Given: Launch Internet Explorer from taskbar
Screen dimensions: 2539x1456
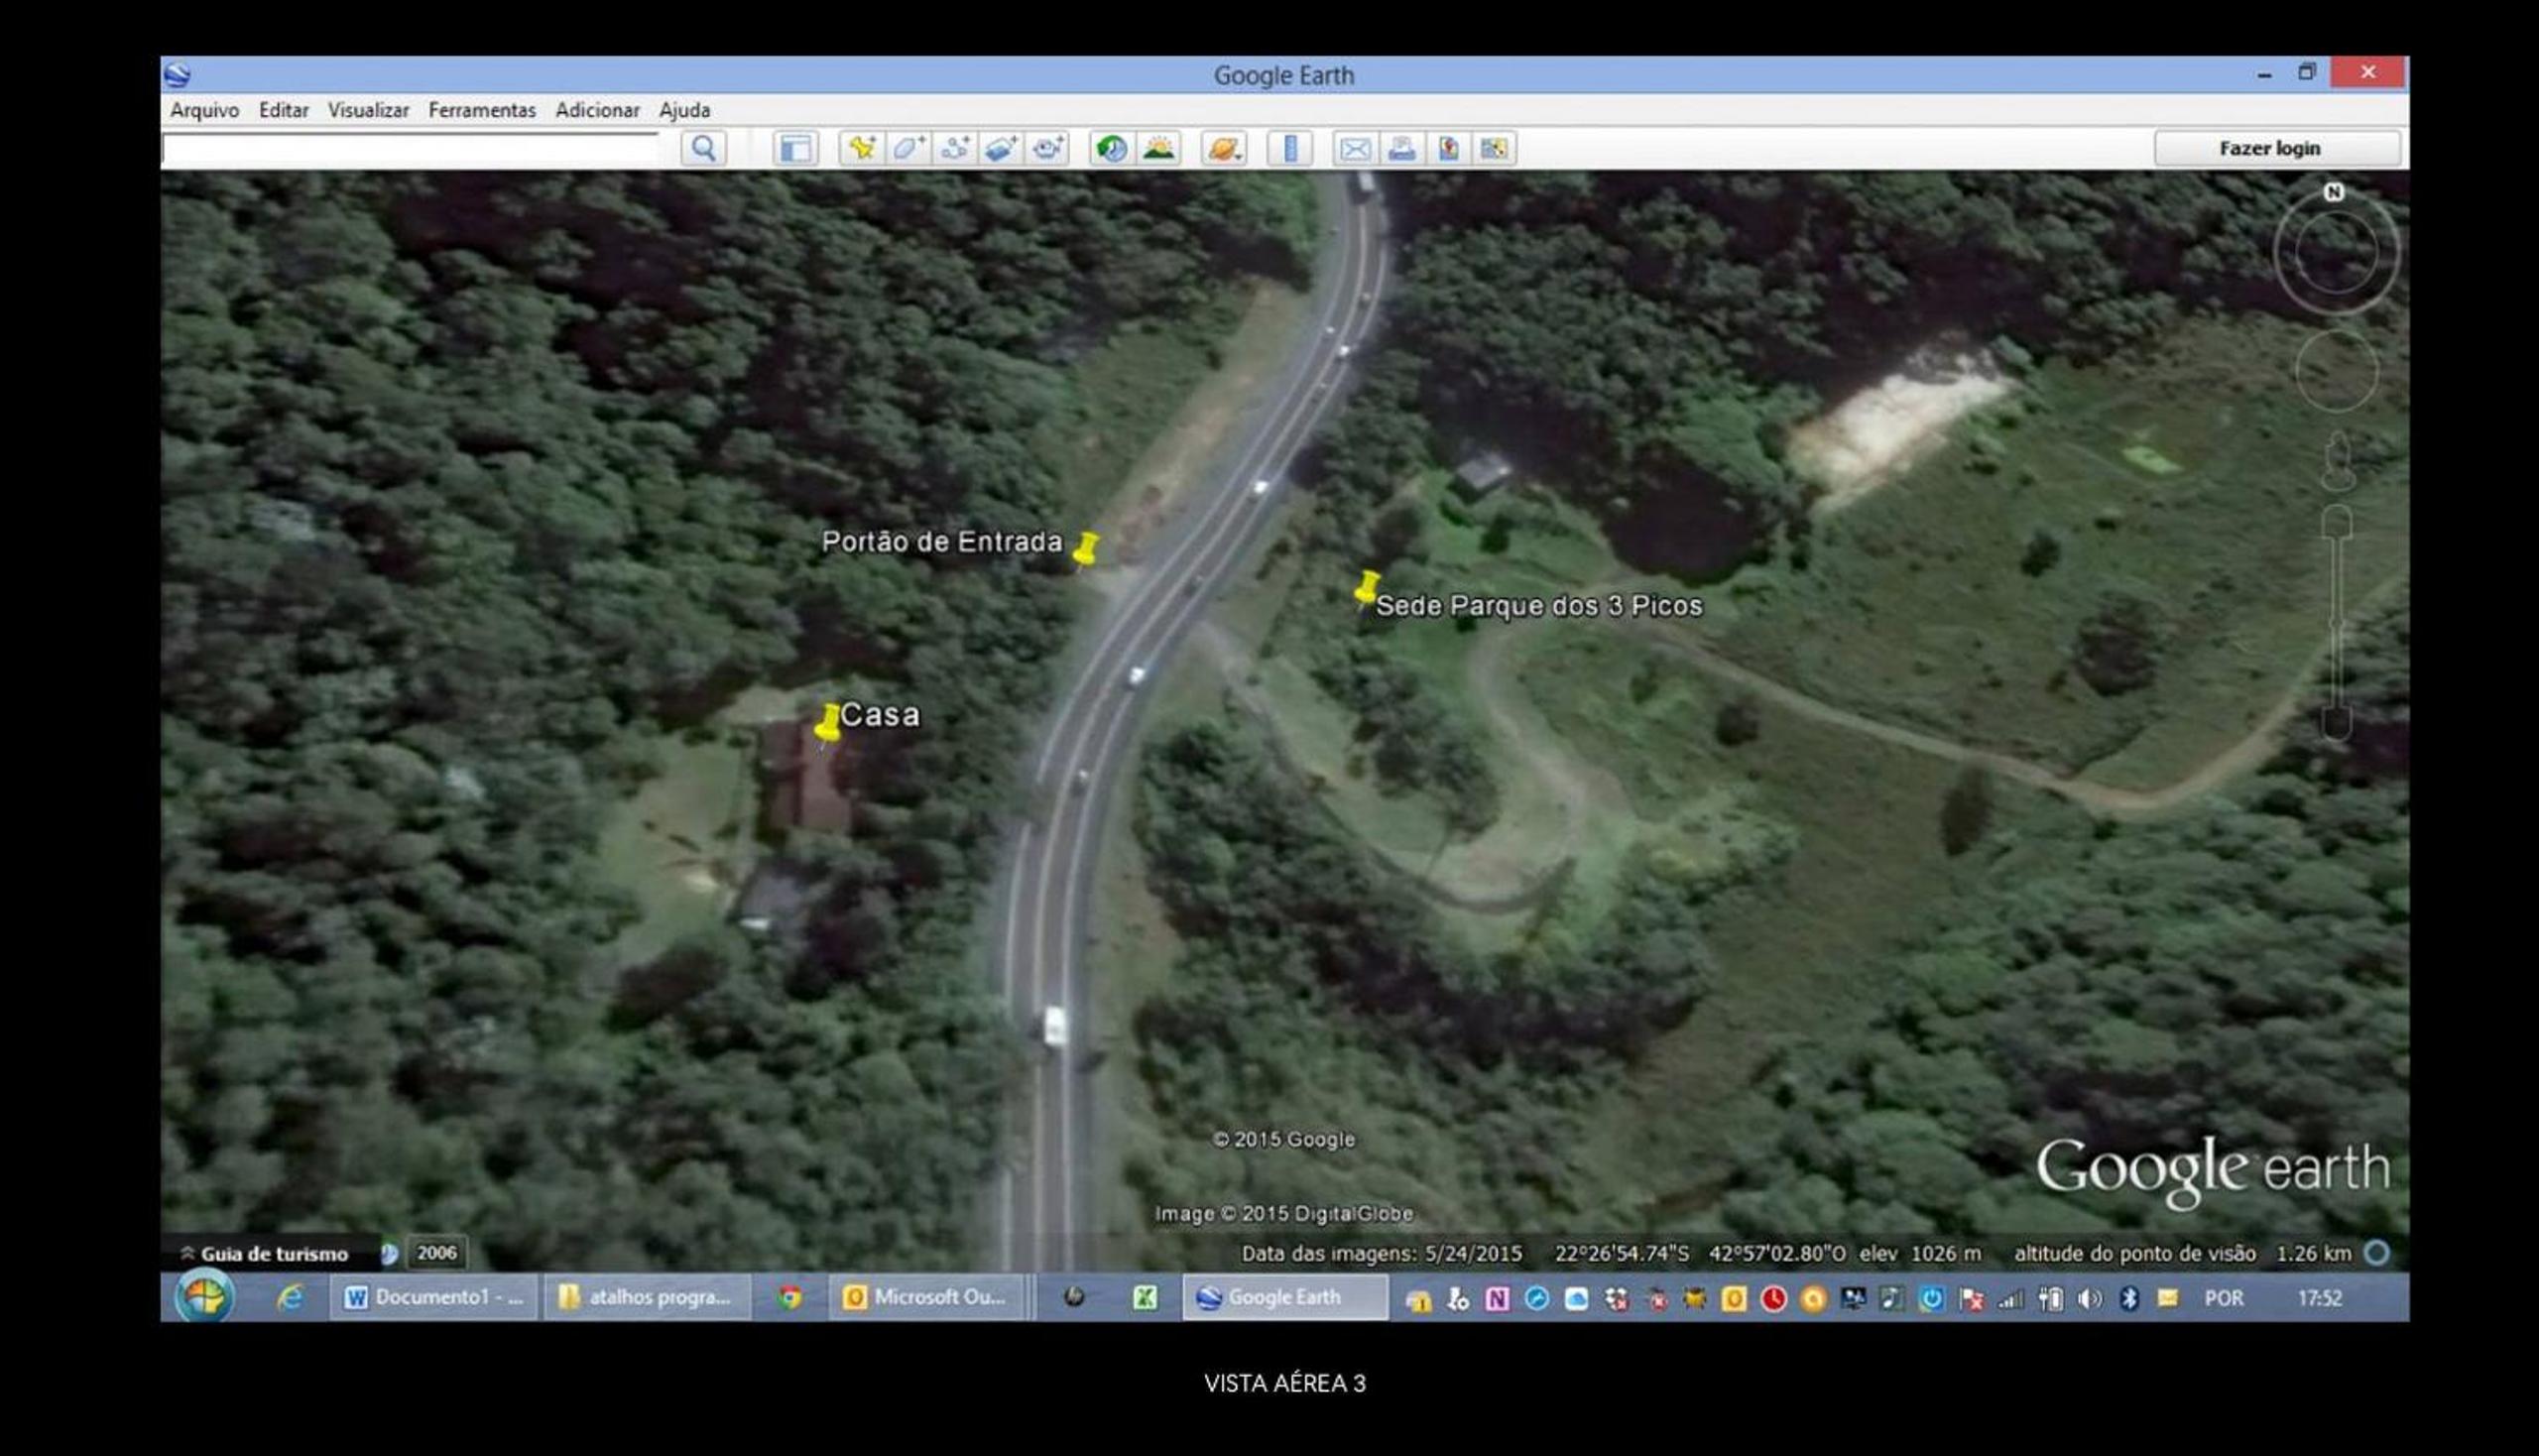Looking at the screenshot, I should [x=290, y=1298].
